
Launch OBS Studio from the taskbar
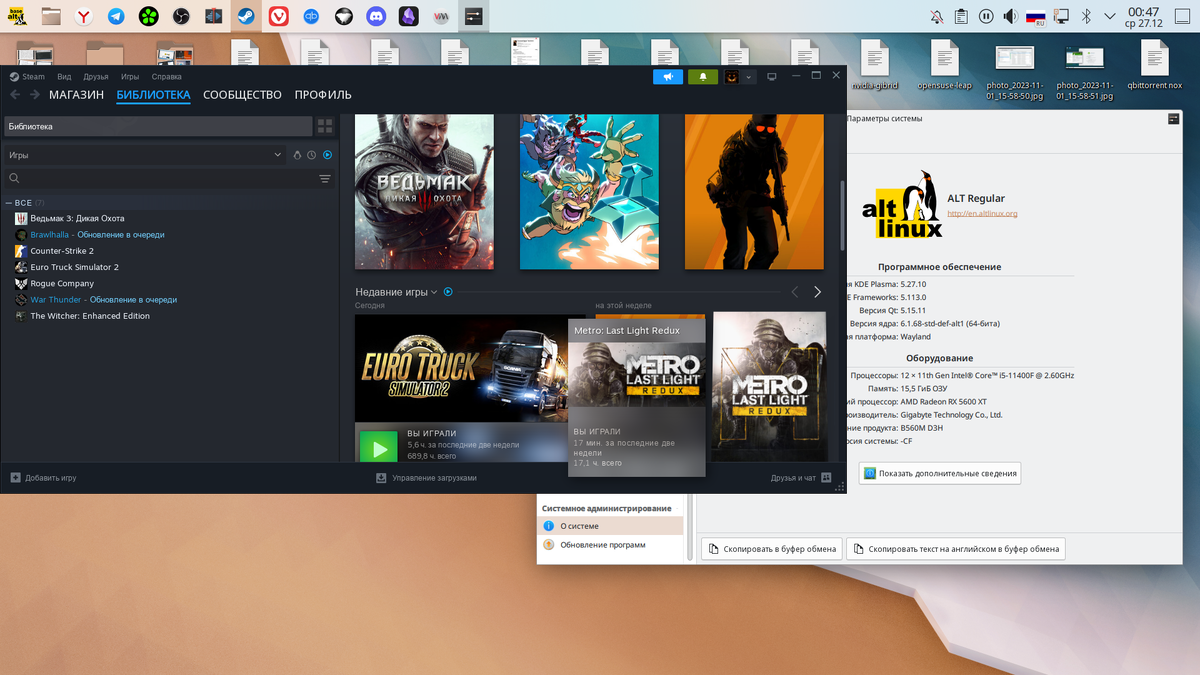click(x=181, y=16)
